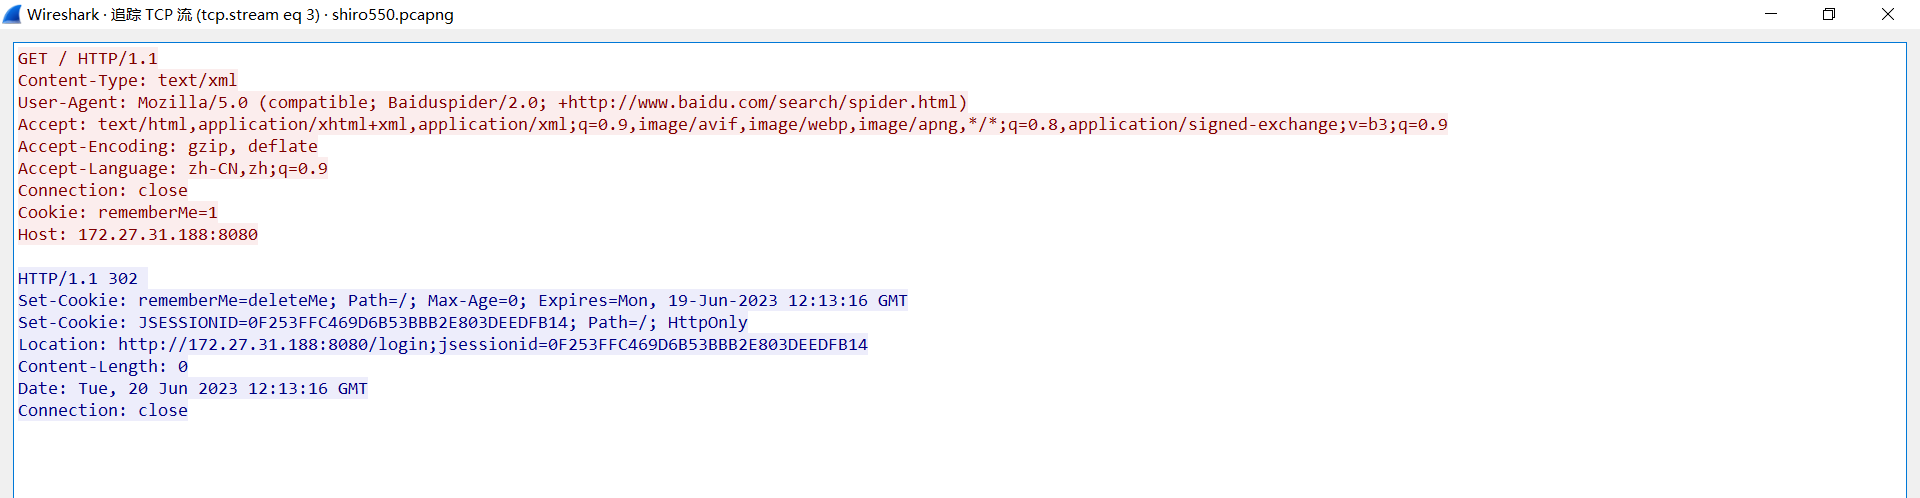
Task: Select the Date: Tue, 20 Jun 2023 line
Action: coord(192,389)
